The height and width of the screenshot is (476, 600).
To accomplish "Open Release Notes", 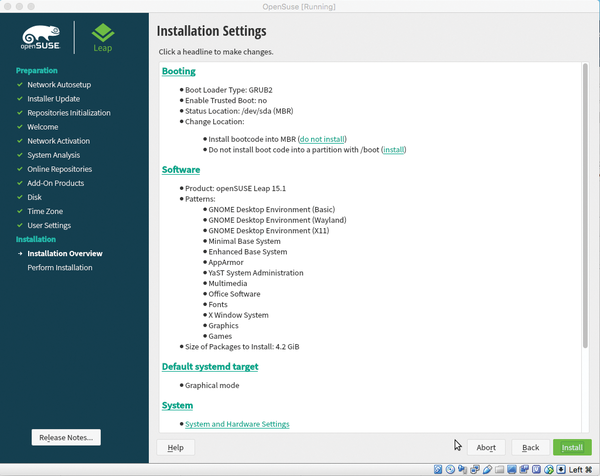I will coord(66,437).
